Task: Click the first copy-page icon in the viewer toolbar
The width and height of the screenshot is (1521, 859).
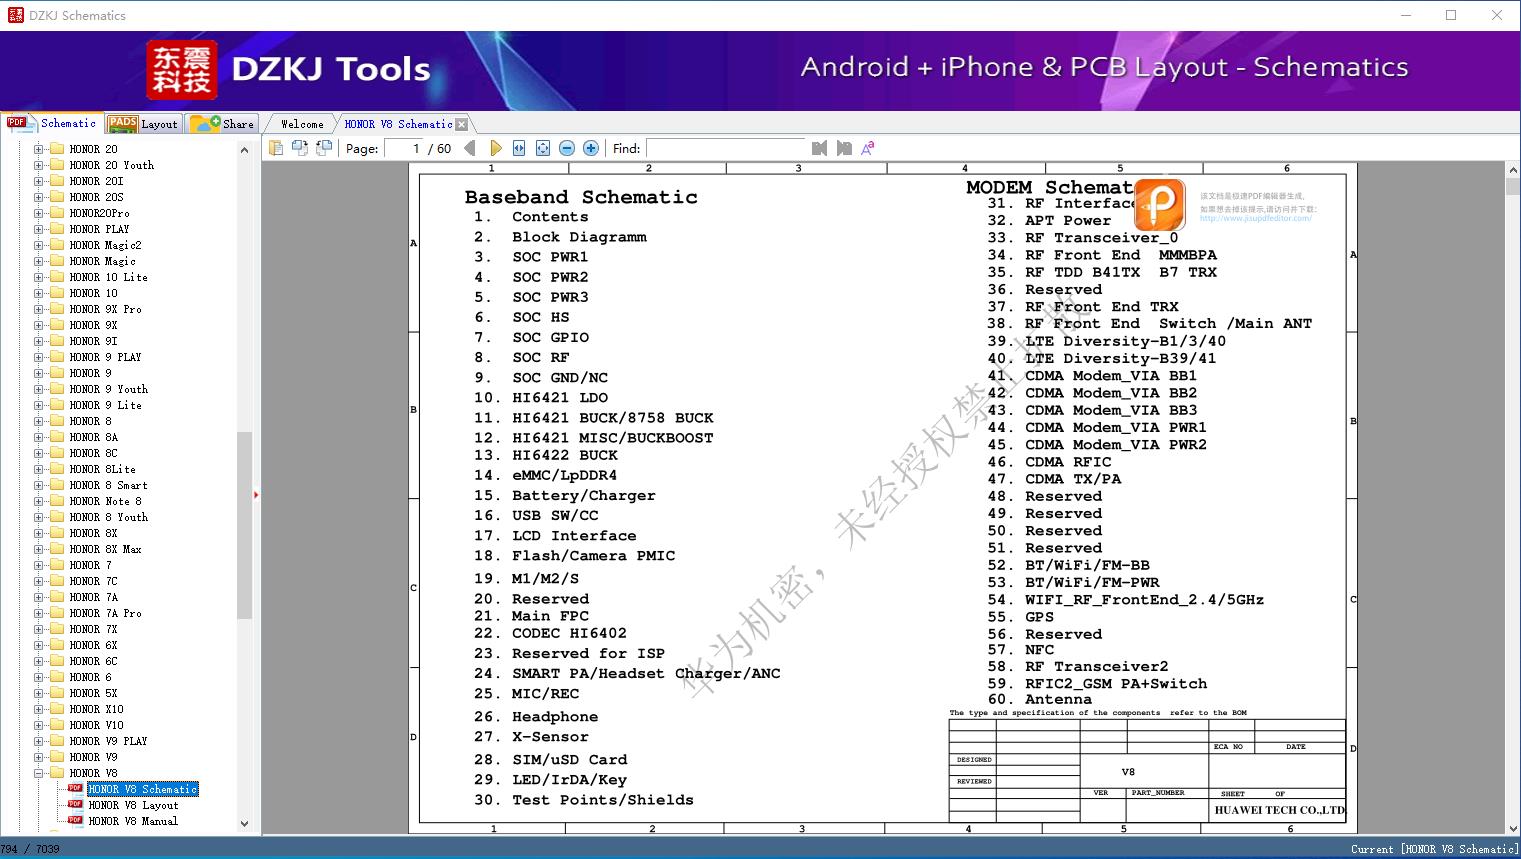Action: click(x=276, y=148)
